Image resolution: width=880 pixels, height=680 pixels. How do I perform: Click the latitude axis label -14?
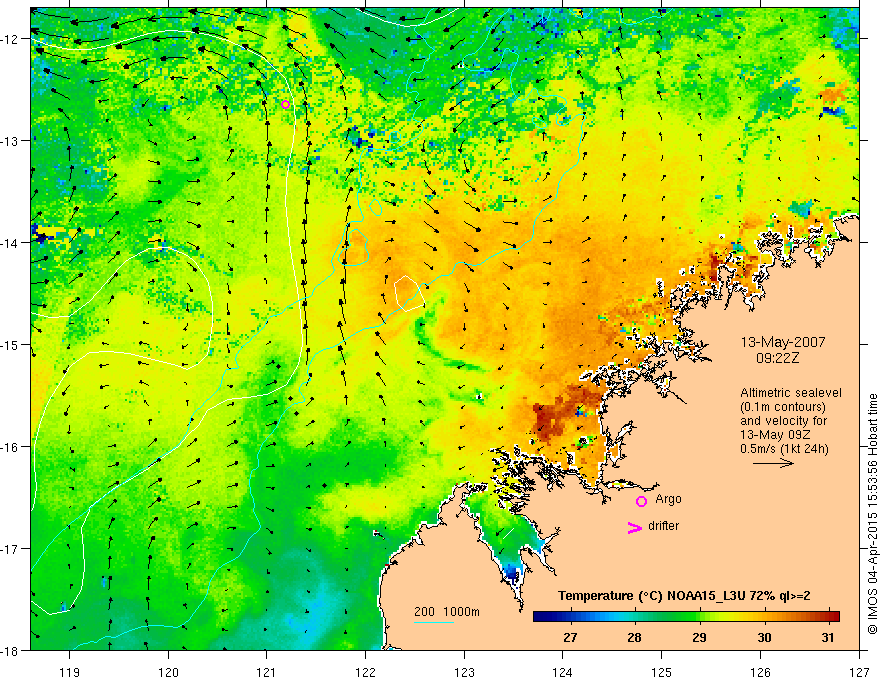tap(10, 243)
